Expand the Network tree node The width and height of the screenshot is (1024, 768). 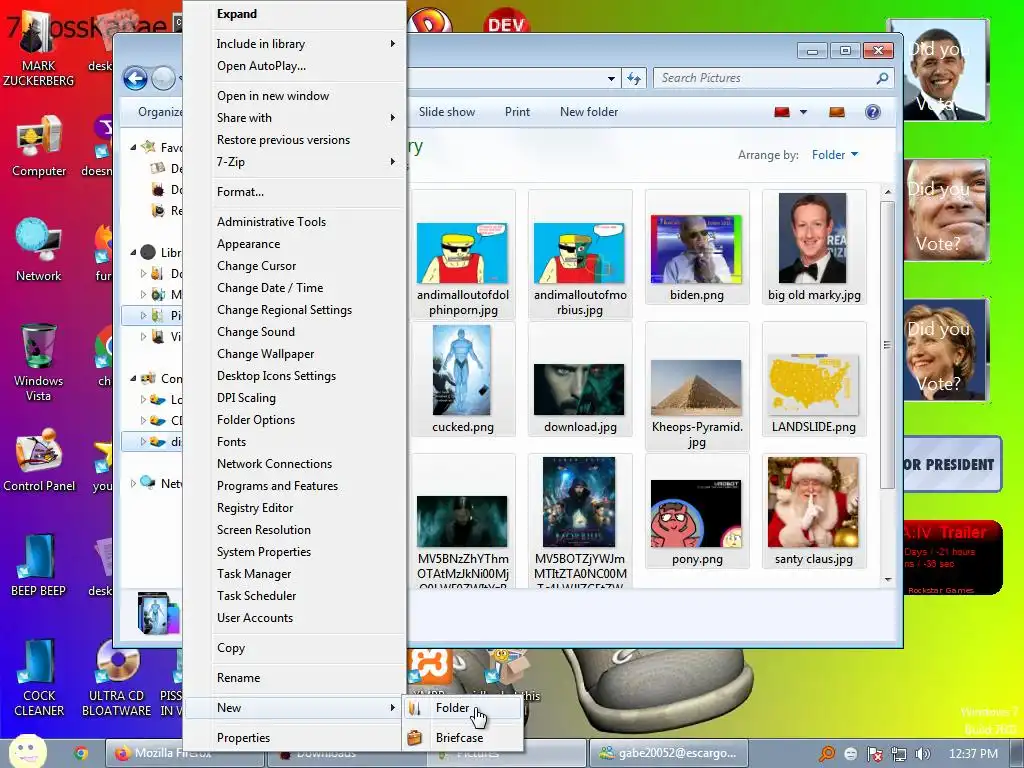pos(133,483)
